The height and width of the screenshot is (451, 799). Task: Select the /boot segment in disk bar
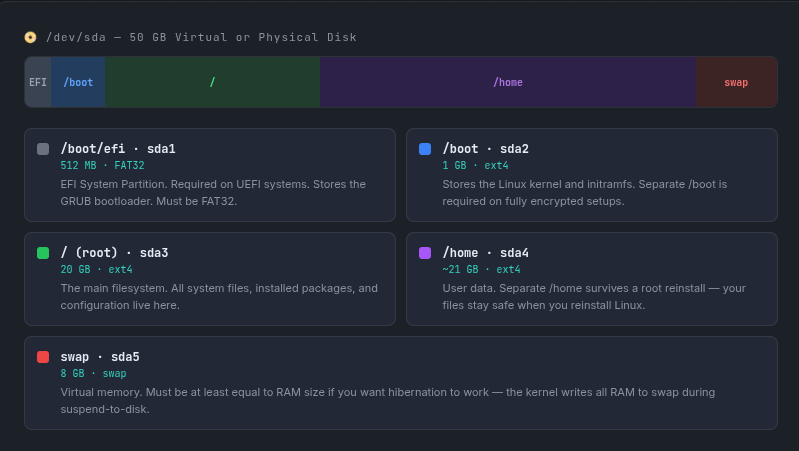tap(78, 82)
